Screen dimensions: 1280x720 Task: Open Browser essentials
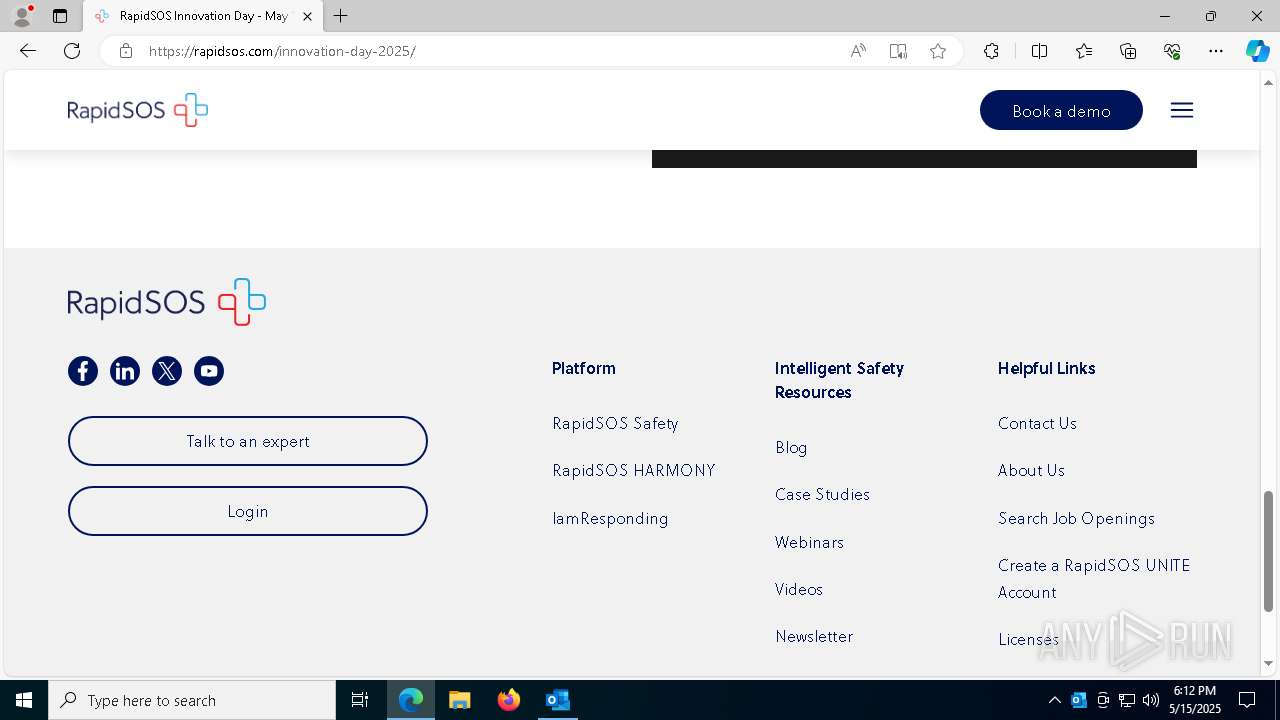pyautogui.click(x=1172, y=51)
